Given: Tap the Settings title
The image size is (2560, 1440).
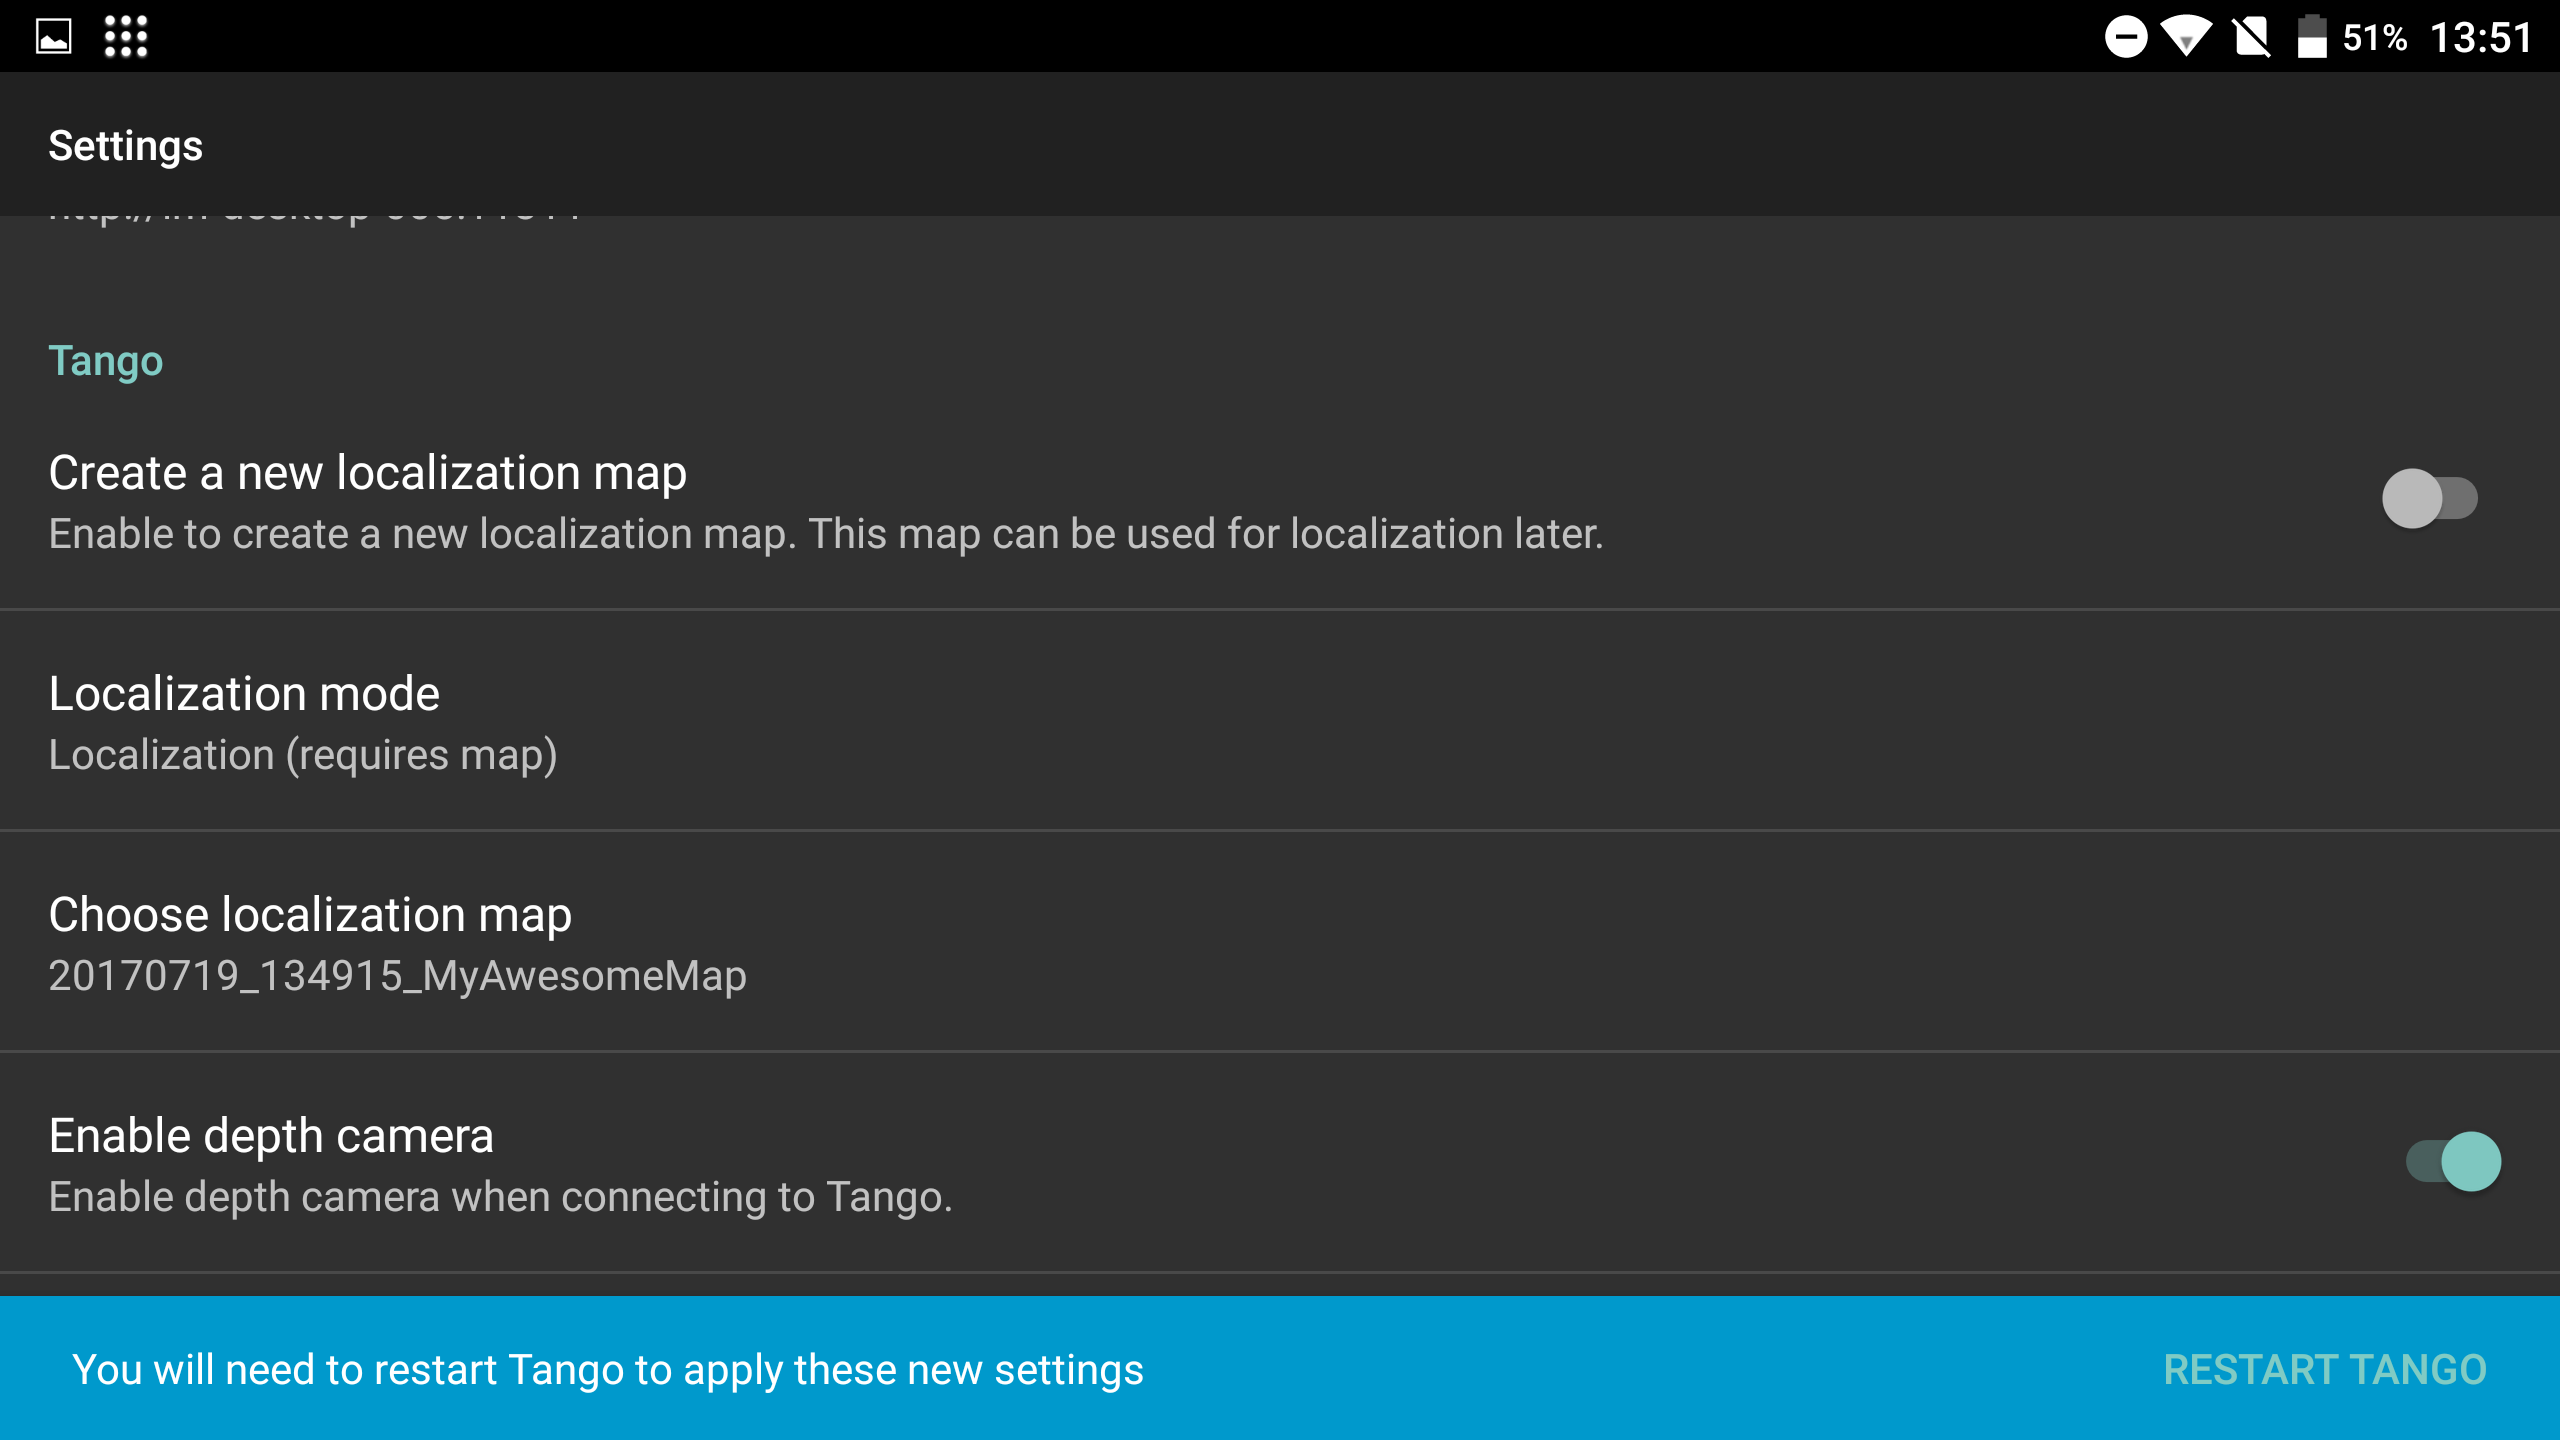Looking at the screenshot, I should [126, 146].
